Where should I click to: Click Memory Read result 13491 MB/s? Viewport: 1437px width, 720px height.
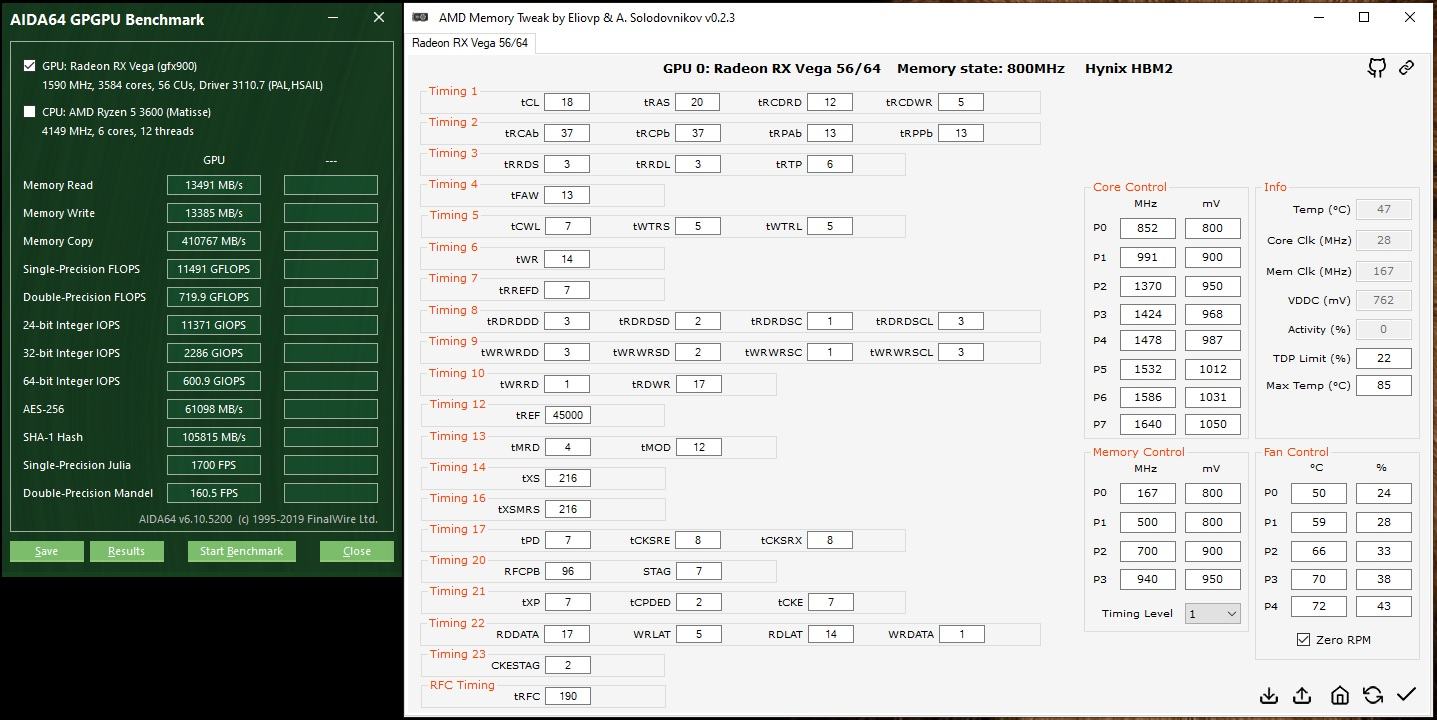[214, 185]
